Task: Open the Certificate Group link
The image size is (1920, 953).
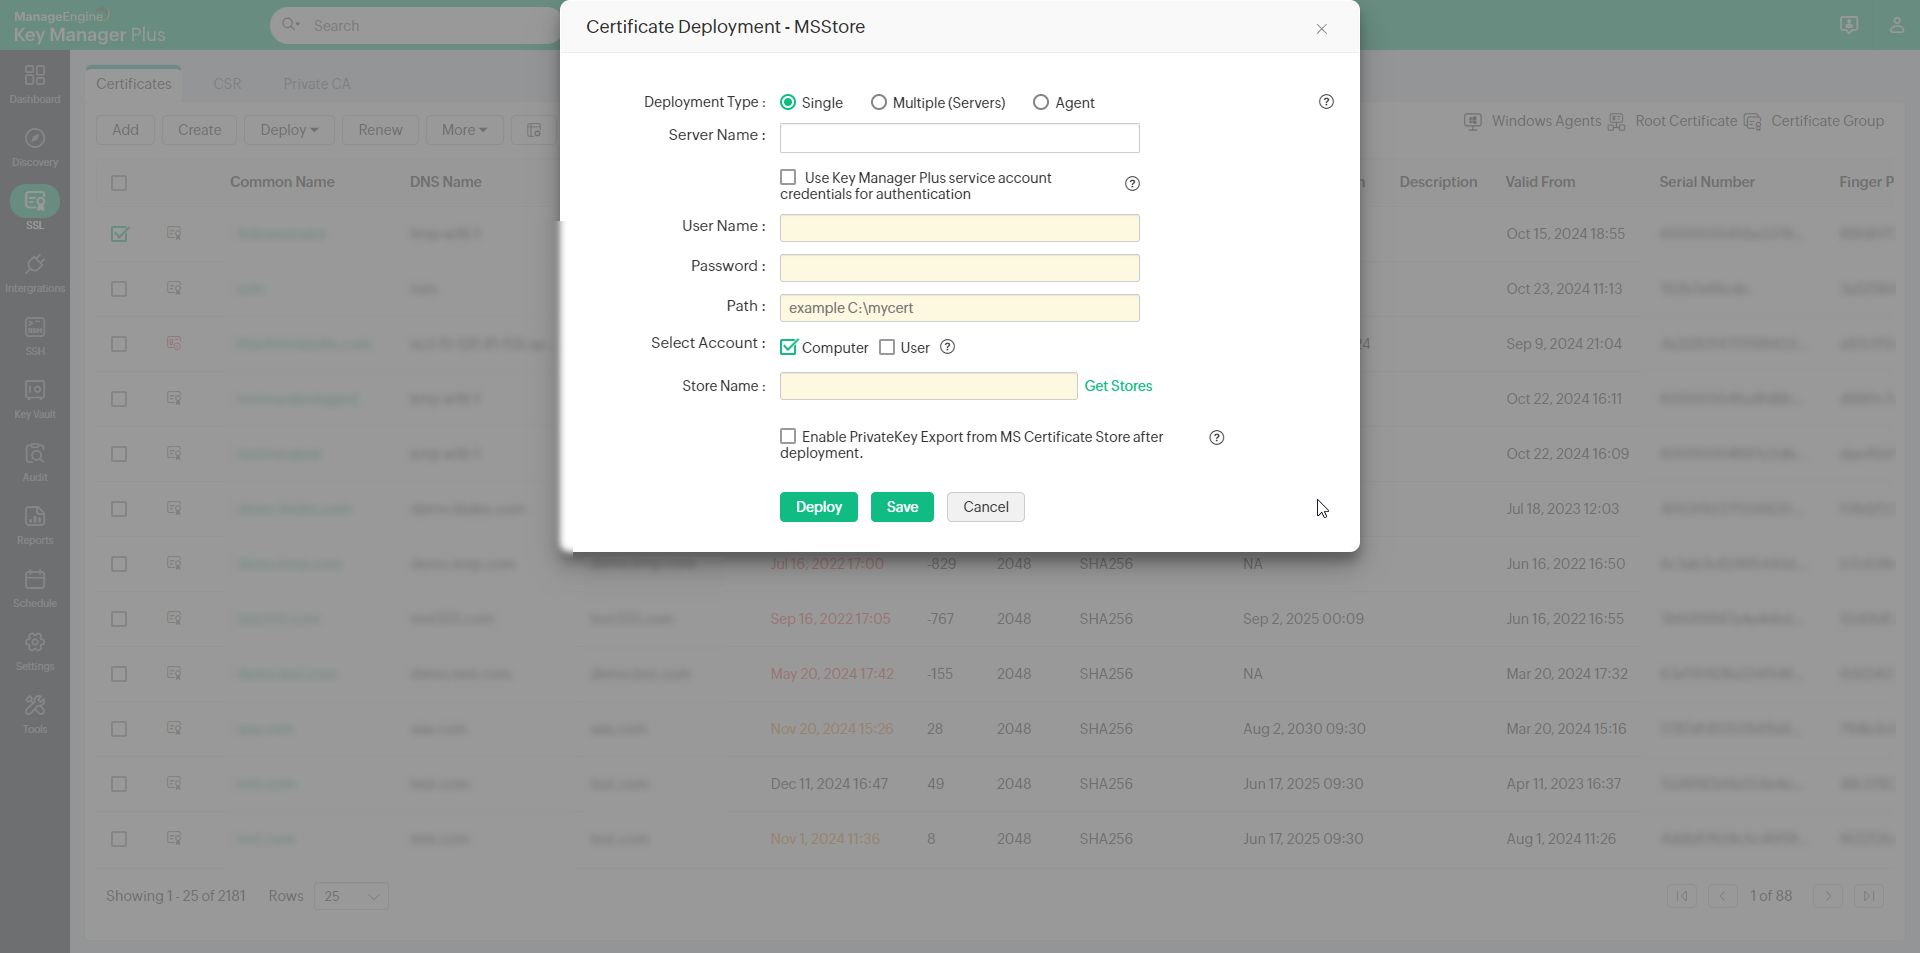Action: pos(1814,121)
